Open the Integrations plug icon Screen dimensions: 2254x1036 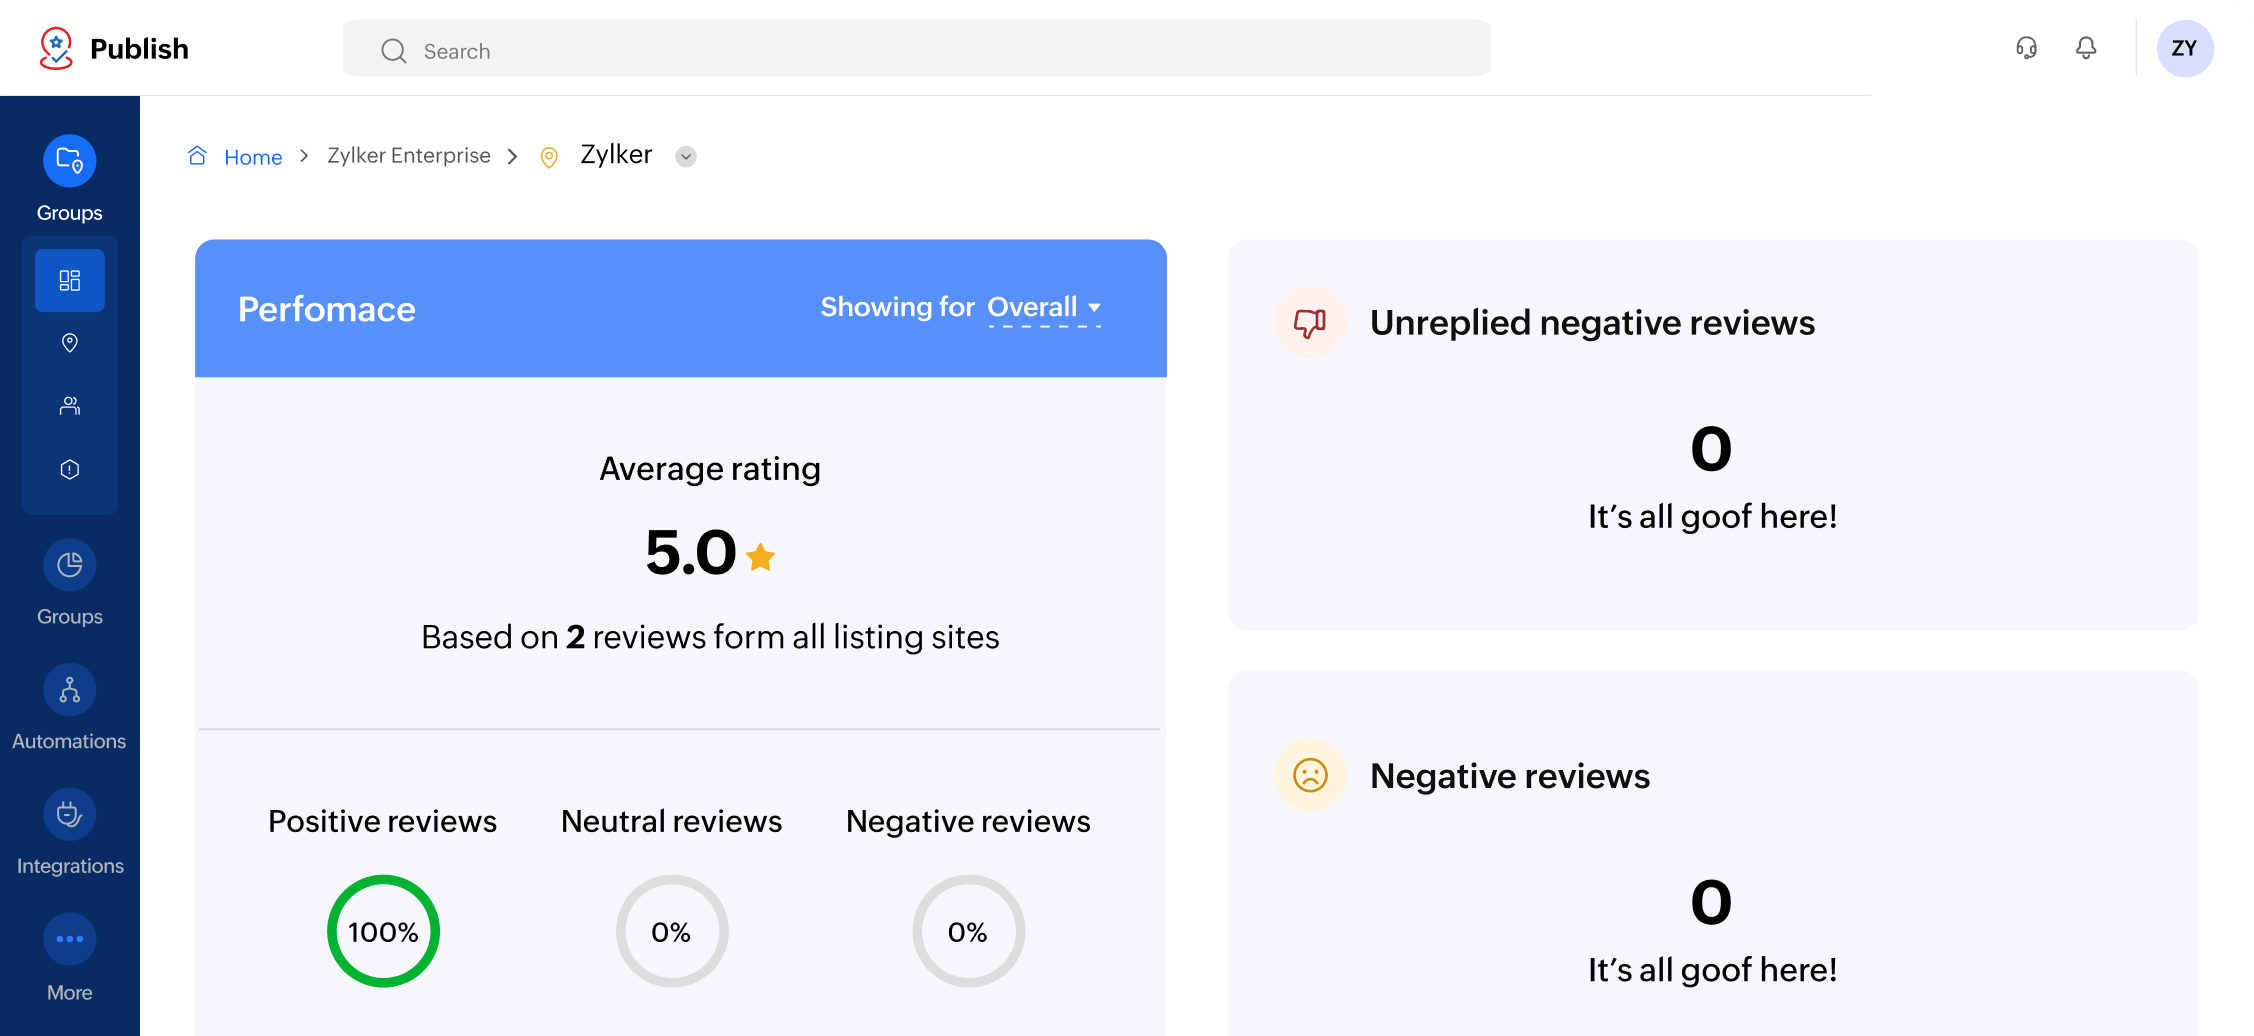(70, 814)
